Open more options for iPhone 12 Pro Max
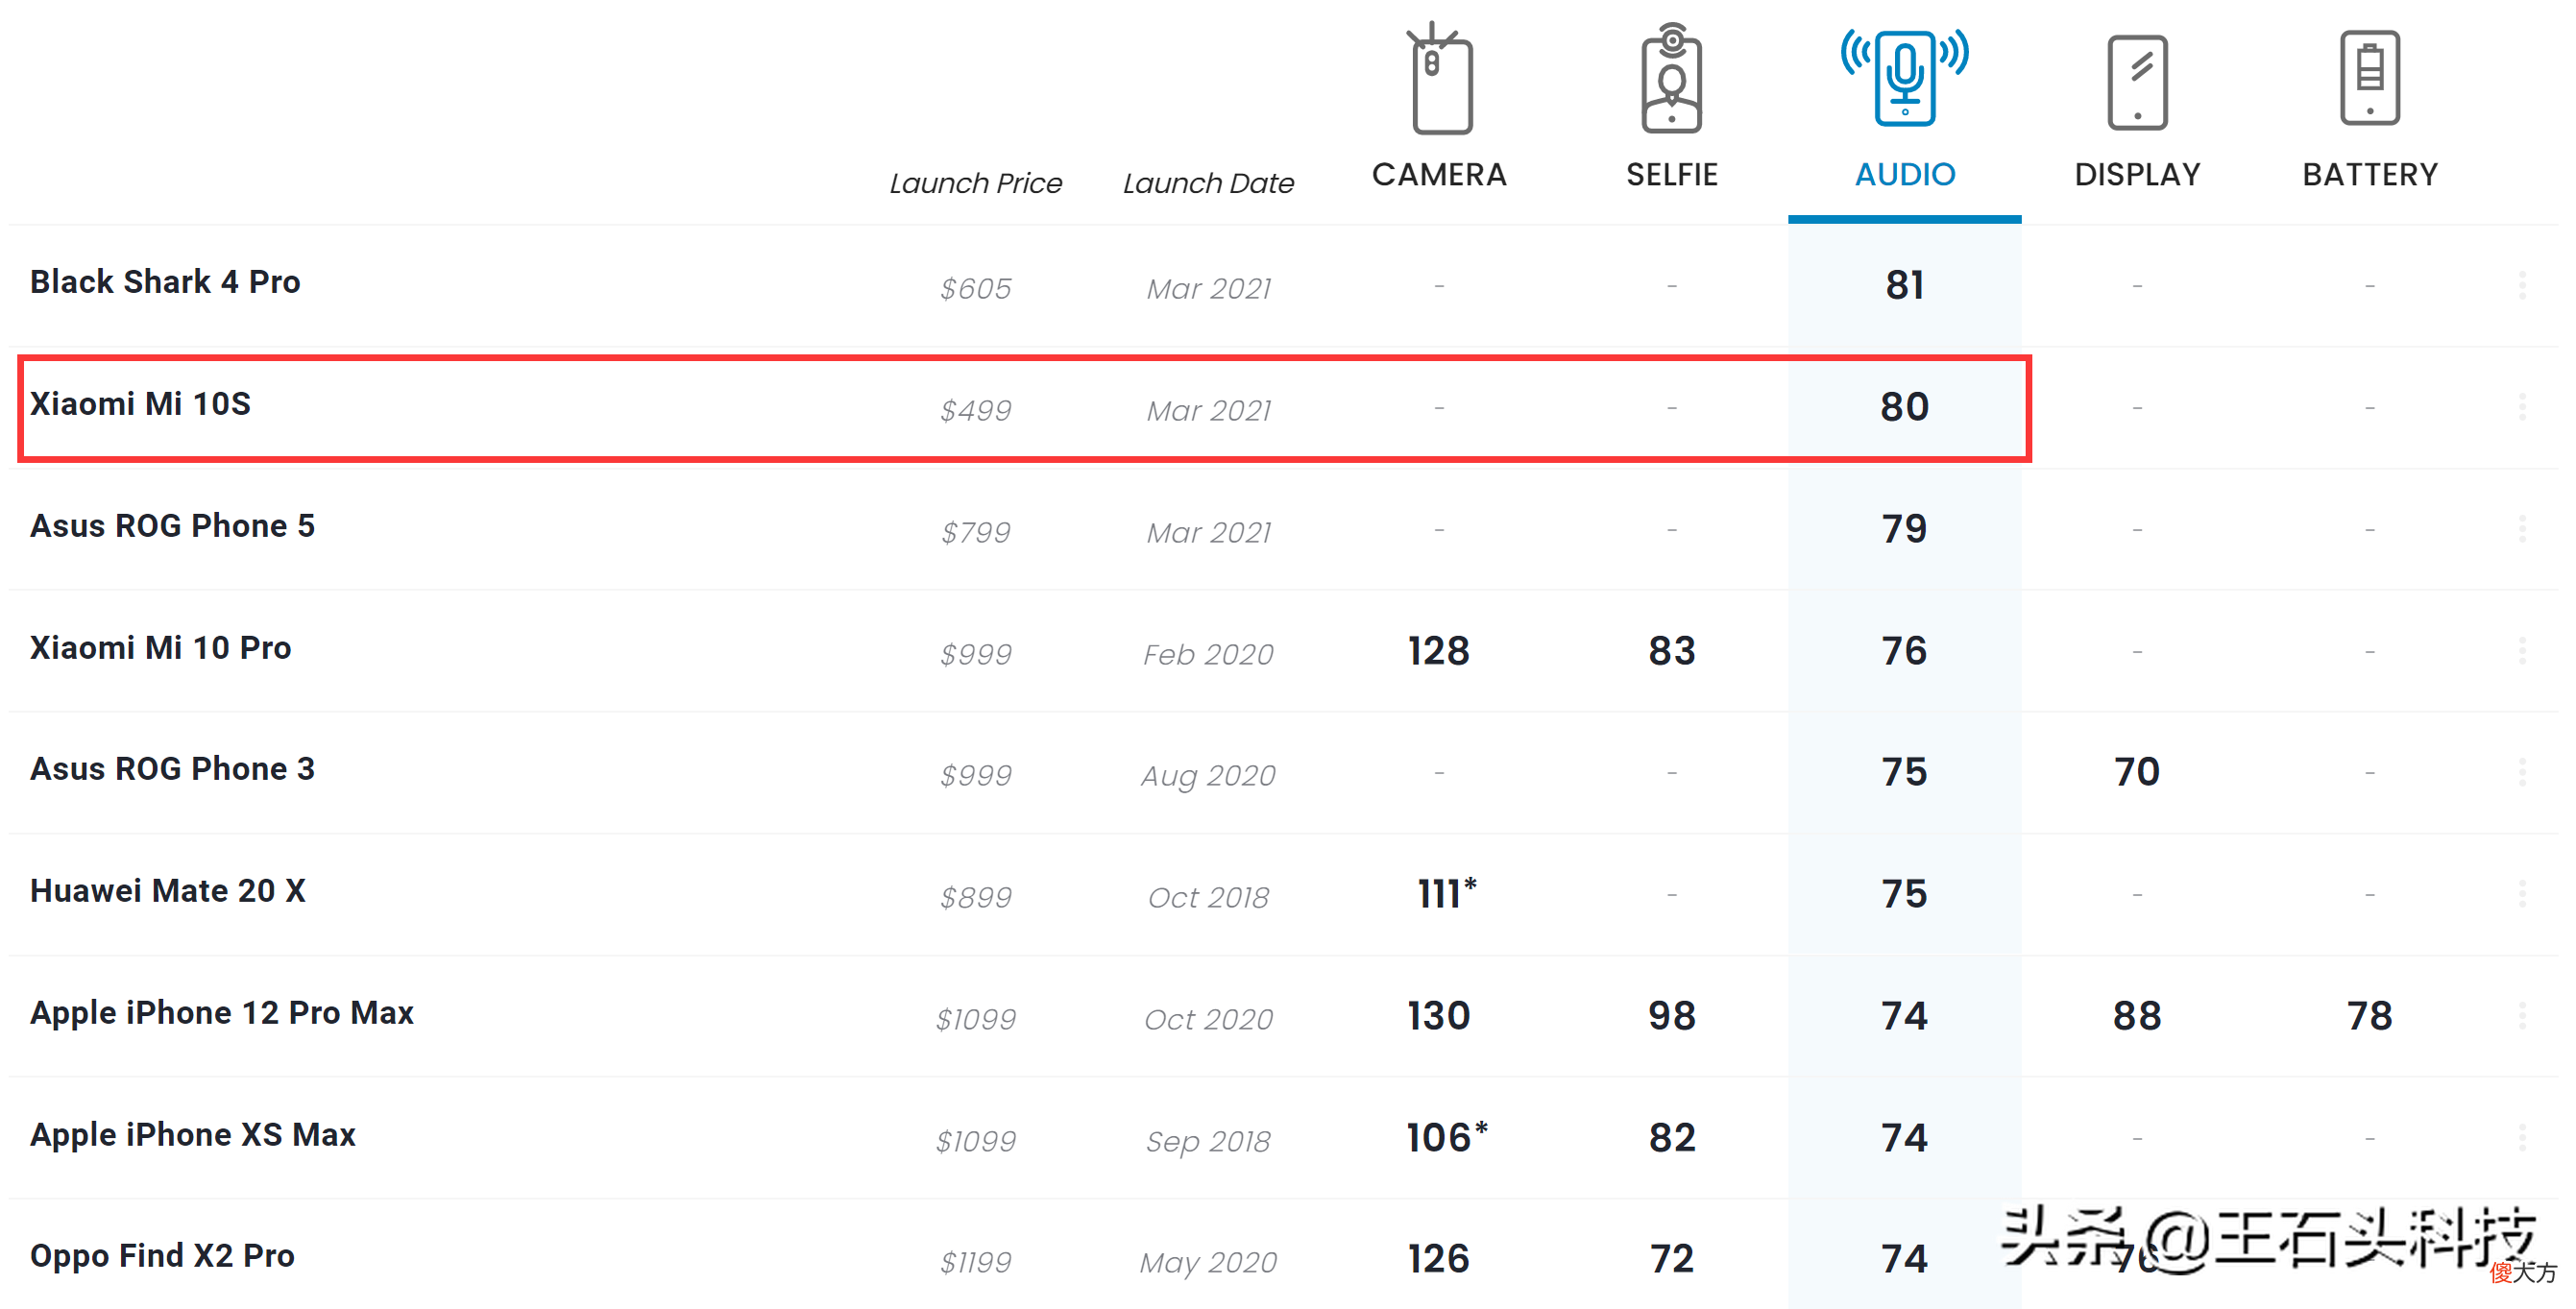This screenshot has width=2576, height=1309. (2522, 1016)
